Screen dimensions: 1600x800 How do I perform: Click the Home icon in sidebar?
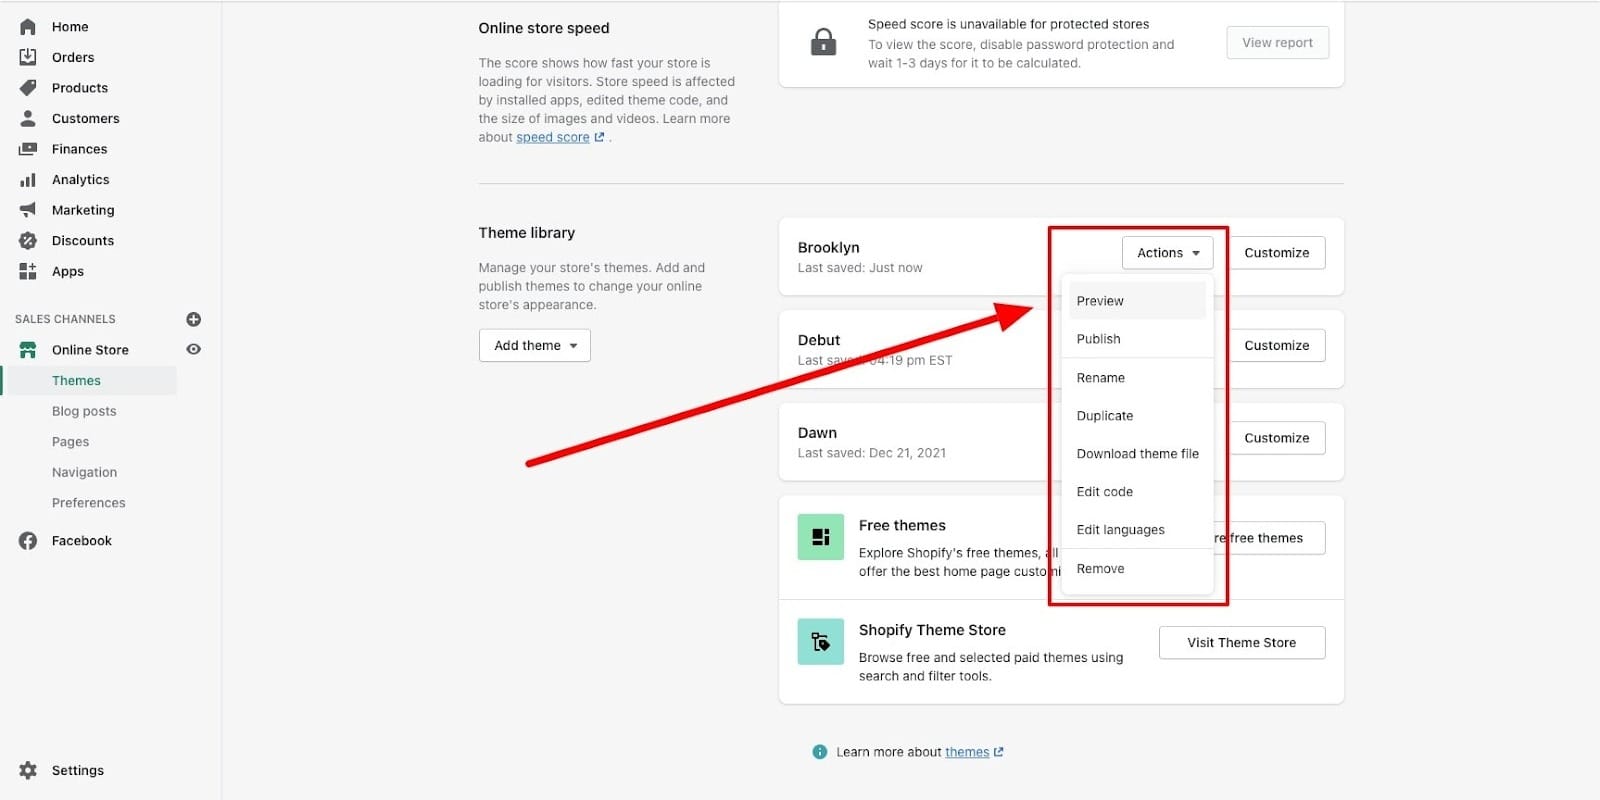point(28,27)
